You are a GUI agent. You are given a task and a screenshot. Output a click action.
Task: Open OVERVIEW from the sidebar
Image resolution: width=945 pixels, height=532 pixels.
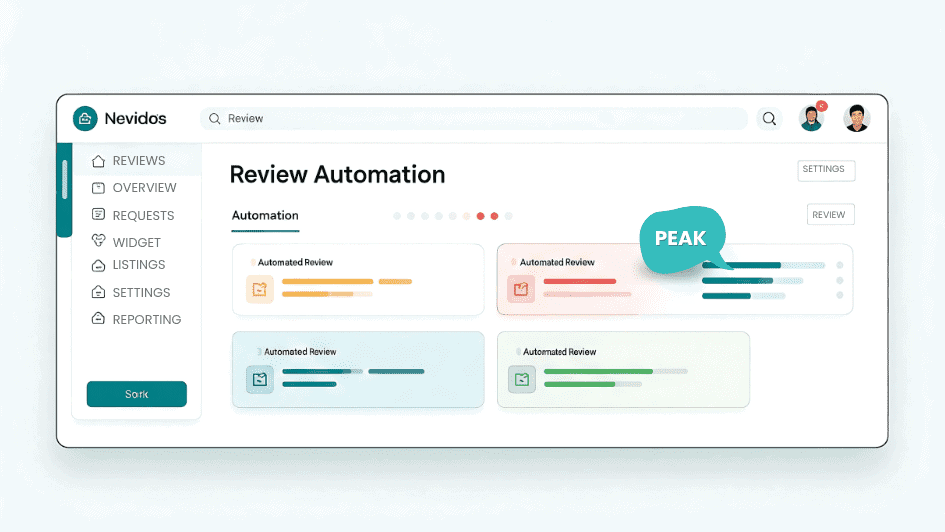coord(145,188)
